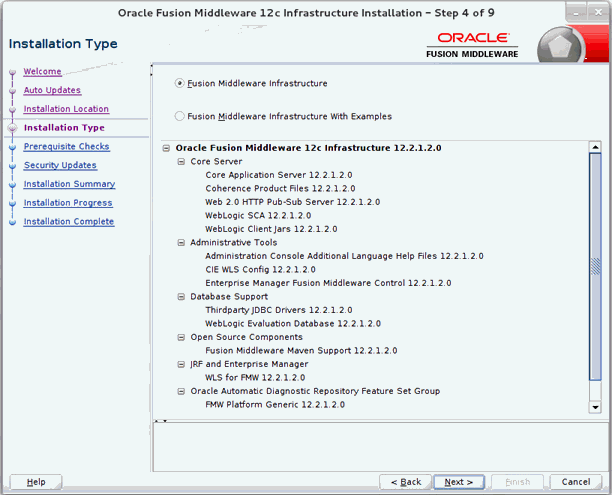Click the Welcome step bullet icon
612x495 pixels.
pos(12,72)
